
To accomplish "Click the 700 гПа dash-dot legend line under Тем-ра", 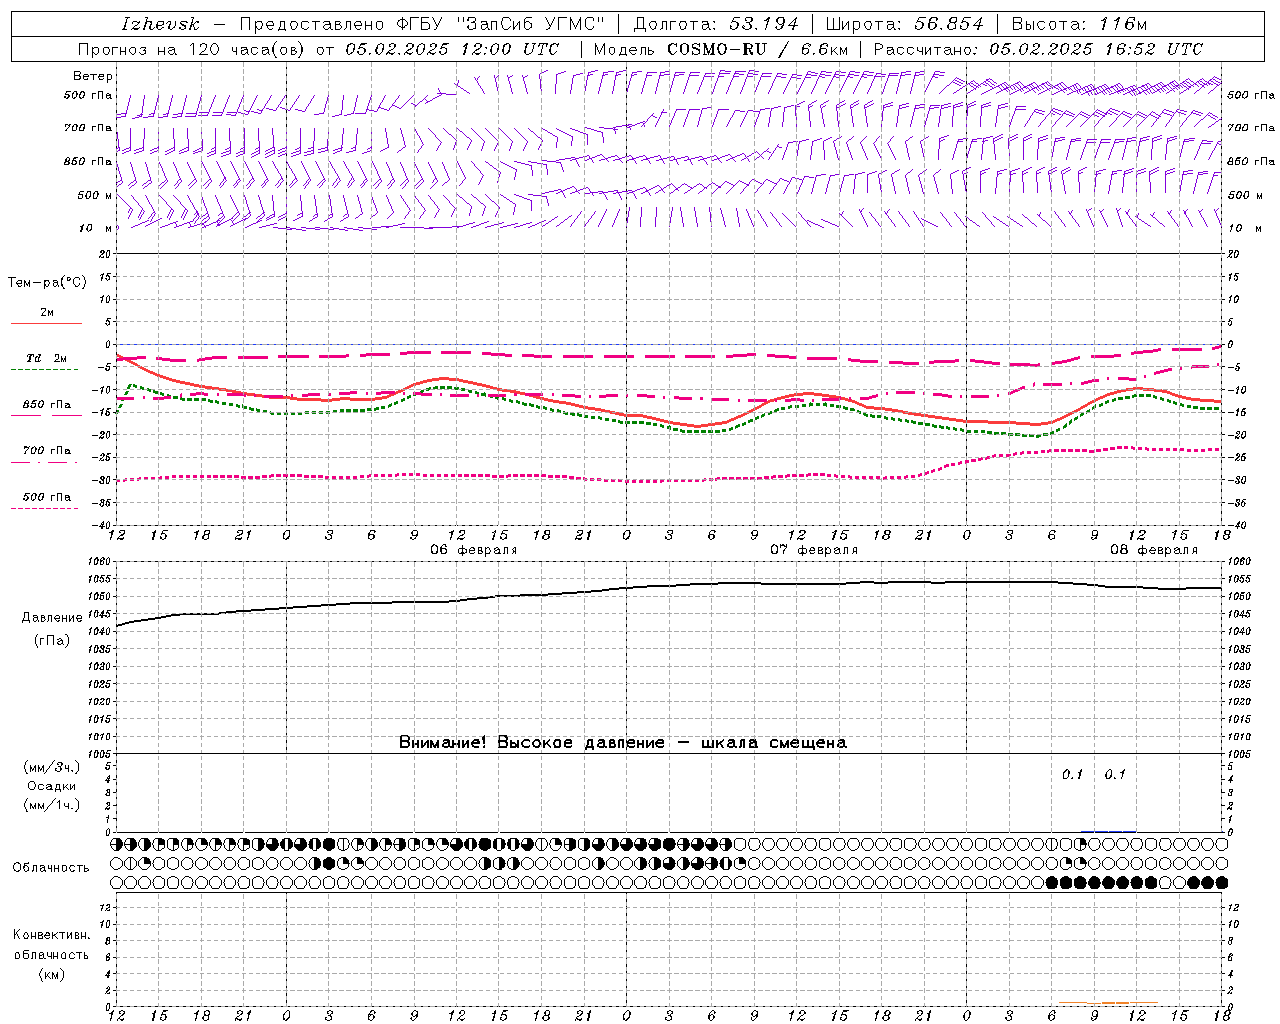I will coord(44,462).
